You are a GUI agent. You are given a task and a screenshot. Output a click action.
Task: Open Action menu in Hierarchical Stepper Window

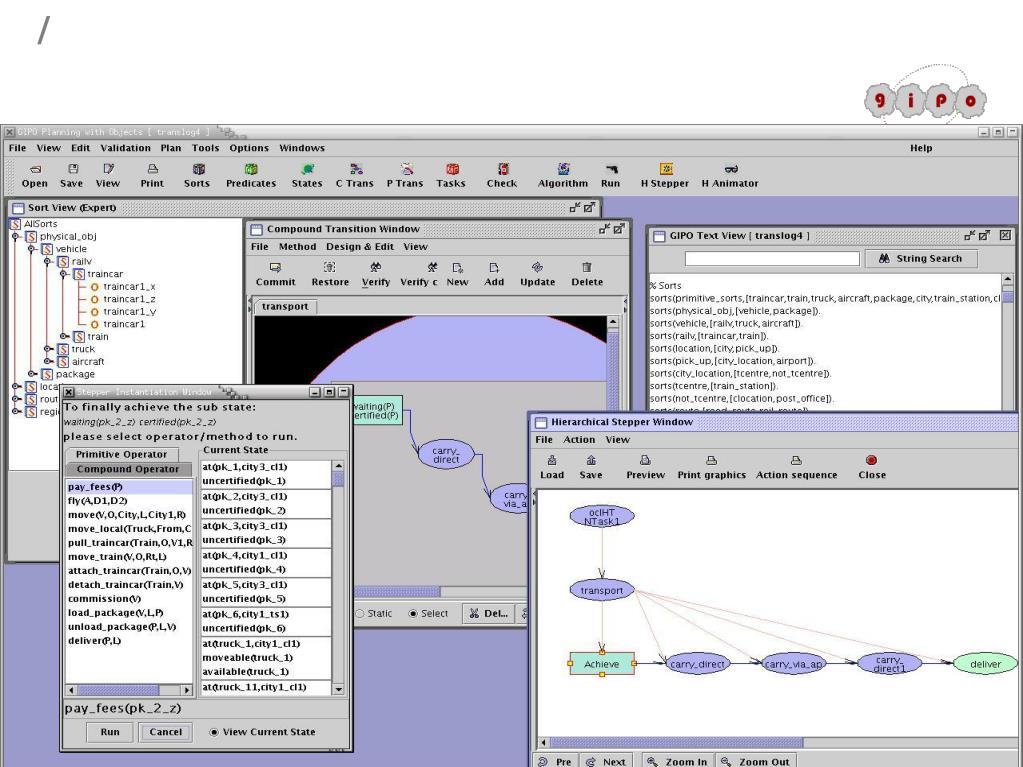pyautogui.click(x=579, y=440)
